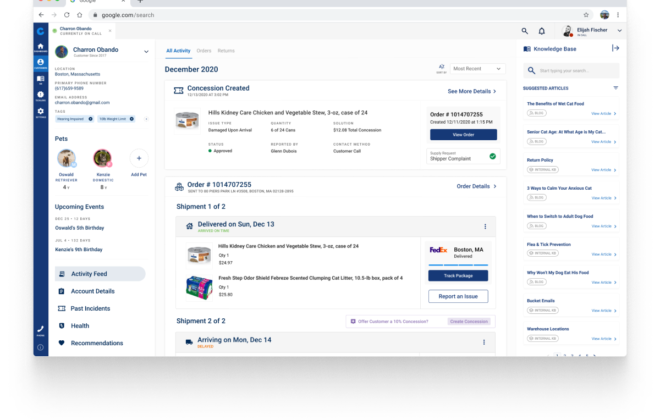The width and height of the screenshot is (660, 420).
Task: Click FedEx delivery progress bar
Action: 458,265
